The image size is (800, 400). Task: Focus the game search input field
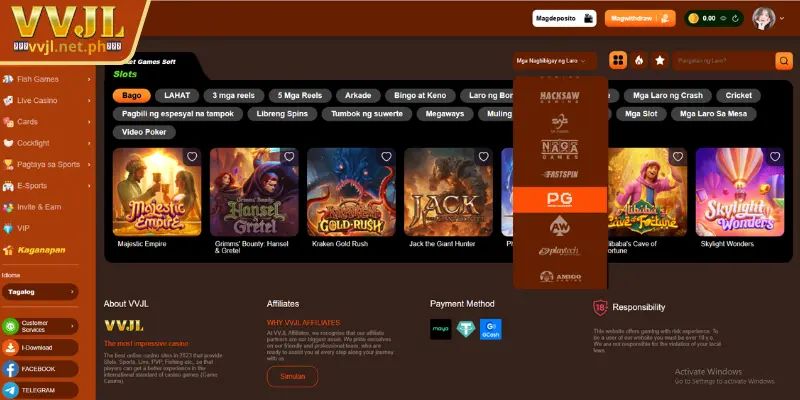point(723,61)
